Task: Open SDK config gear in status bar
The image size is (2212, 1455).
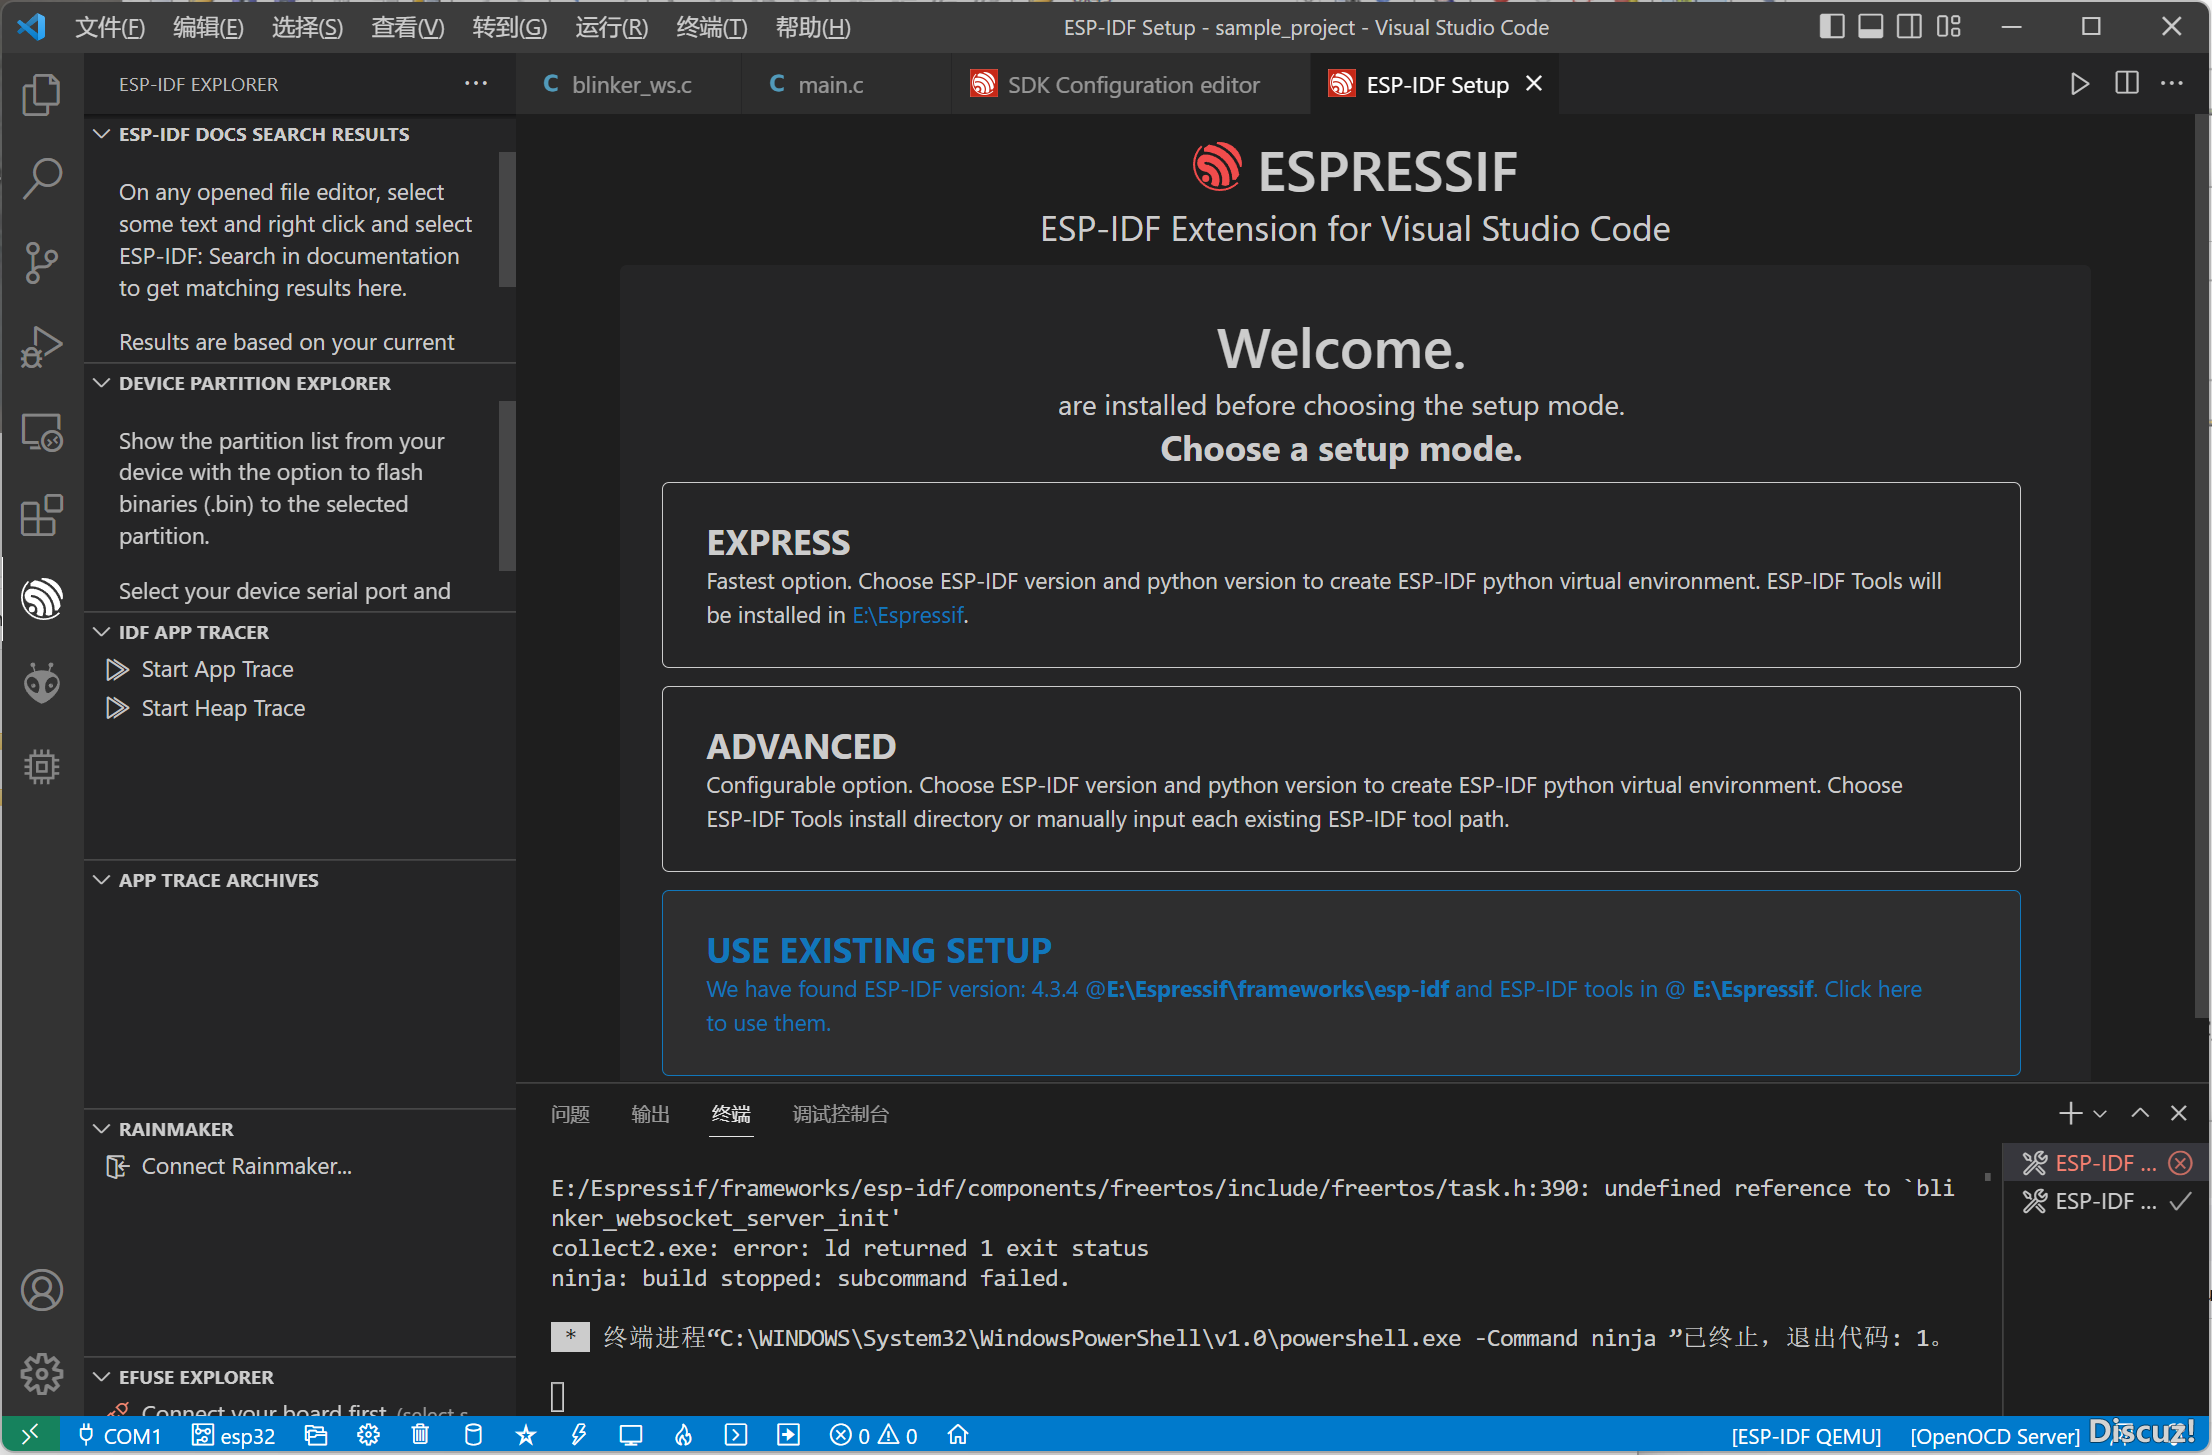Action: point(368,1436)
